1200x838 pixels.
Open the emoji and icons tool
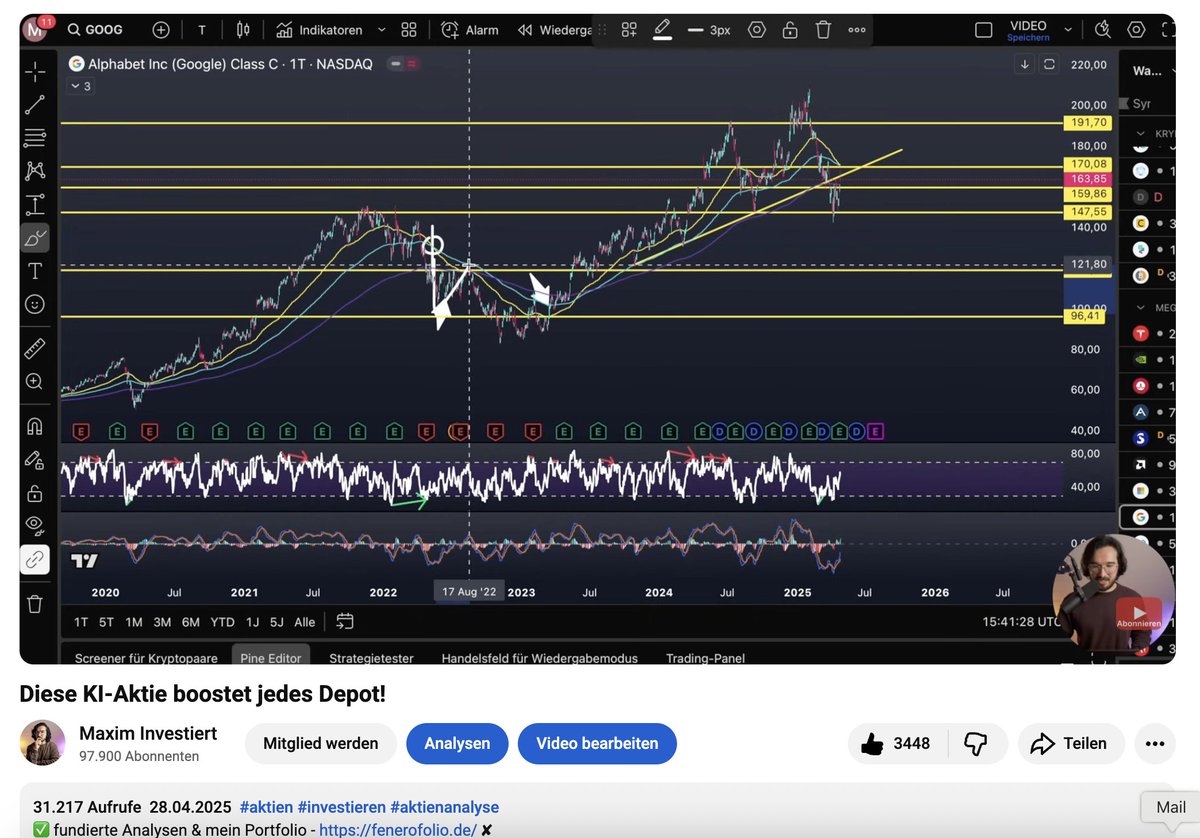coord(35,304)
